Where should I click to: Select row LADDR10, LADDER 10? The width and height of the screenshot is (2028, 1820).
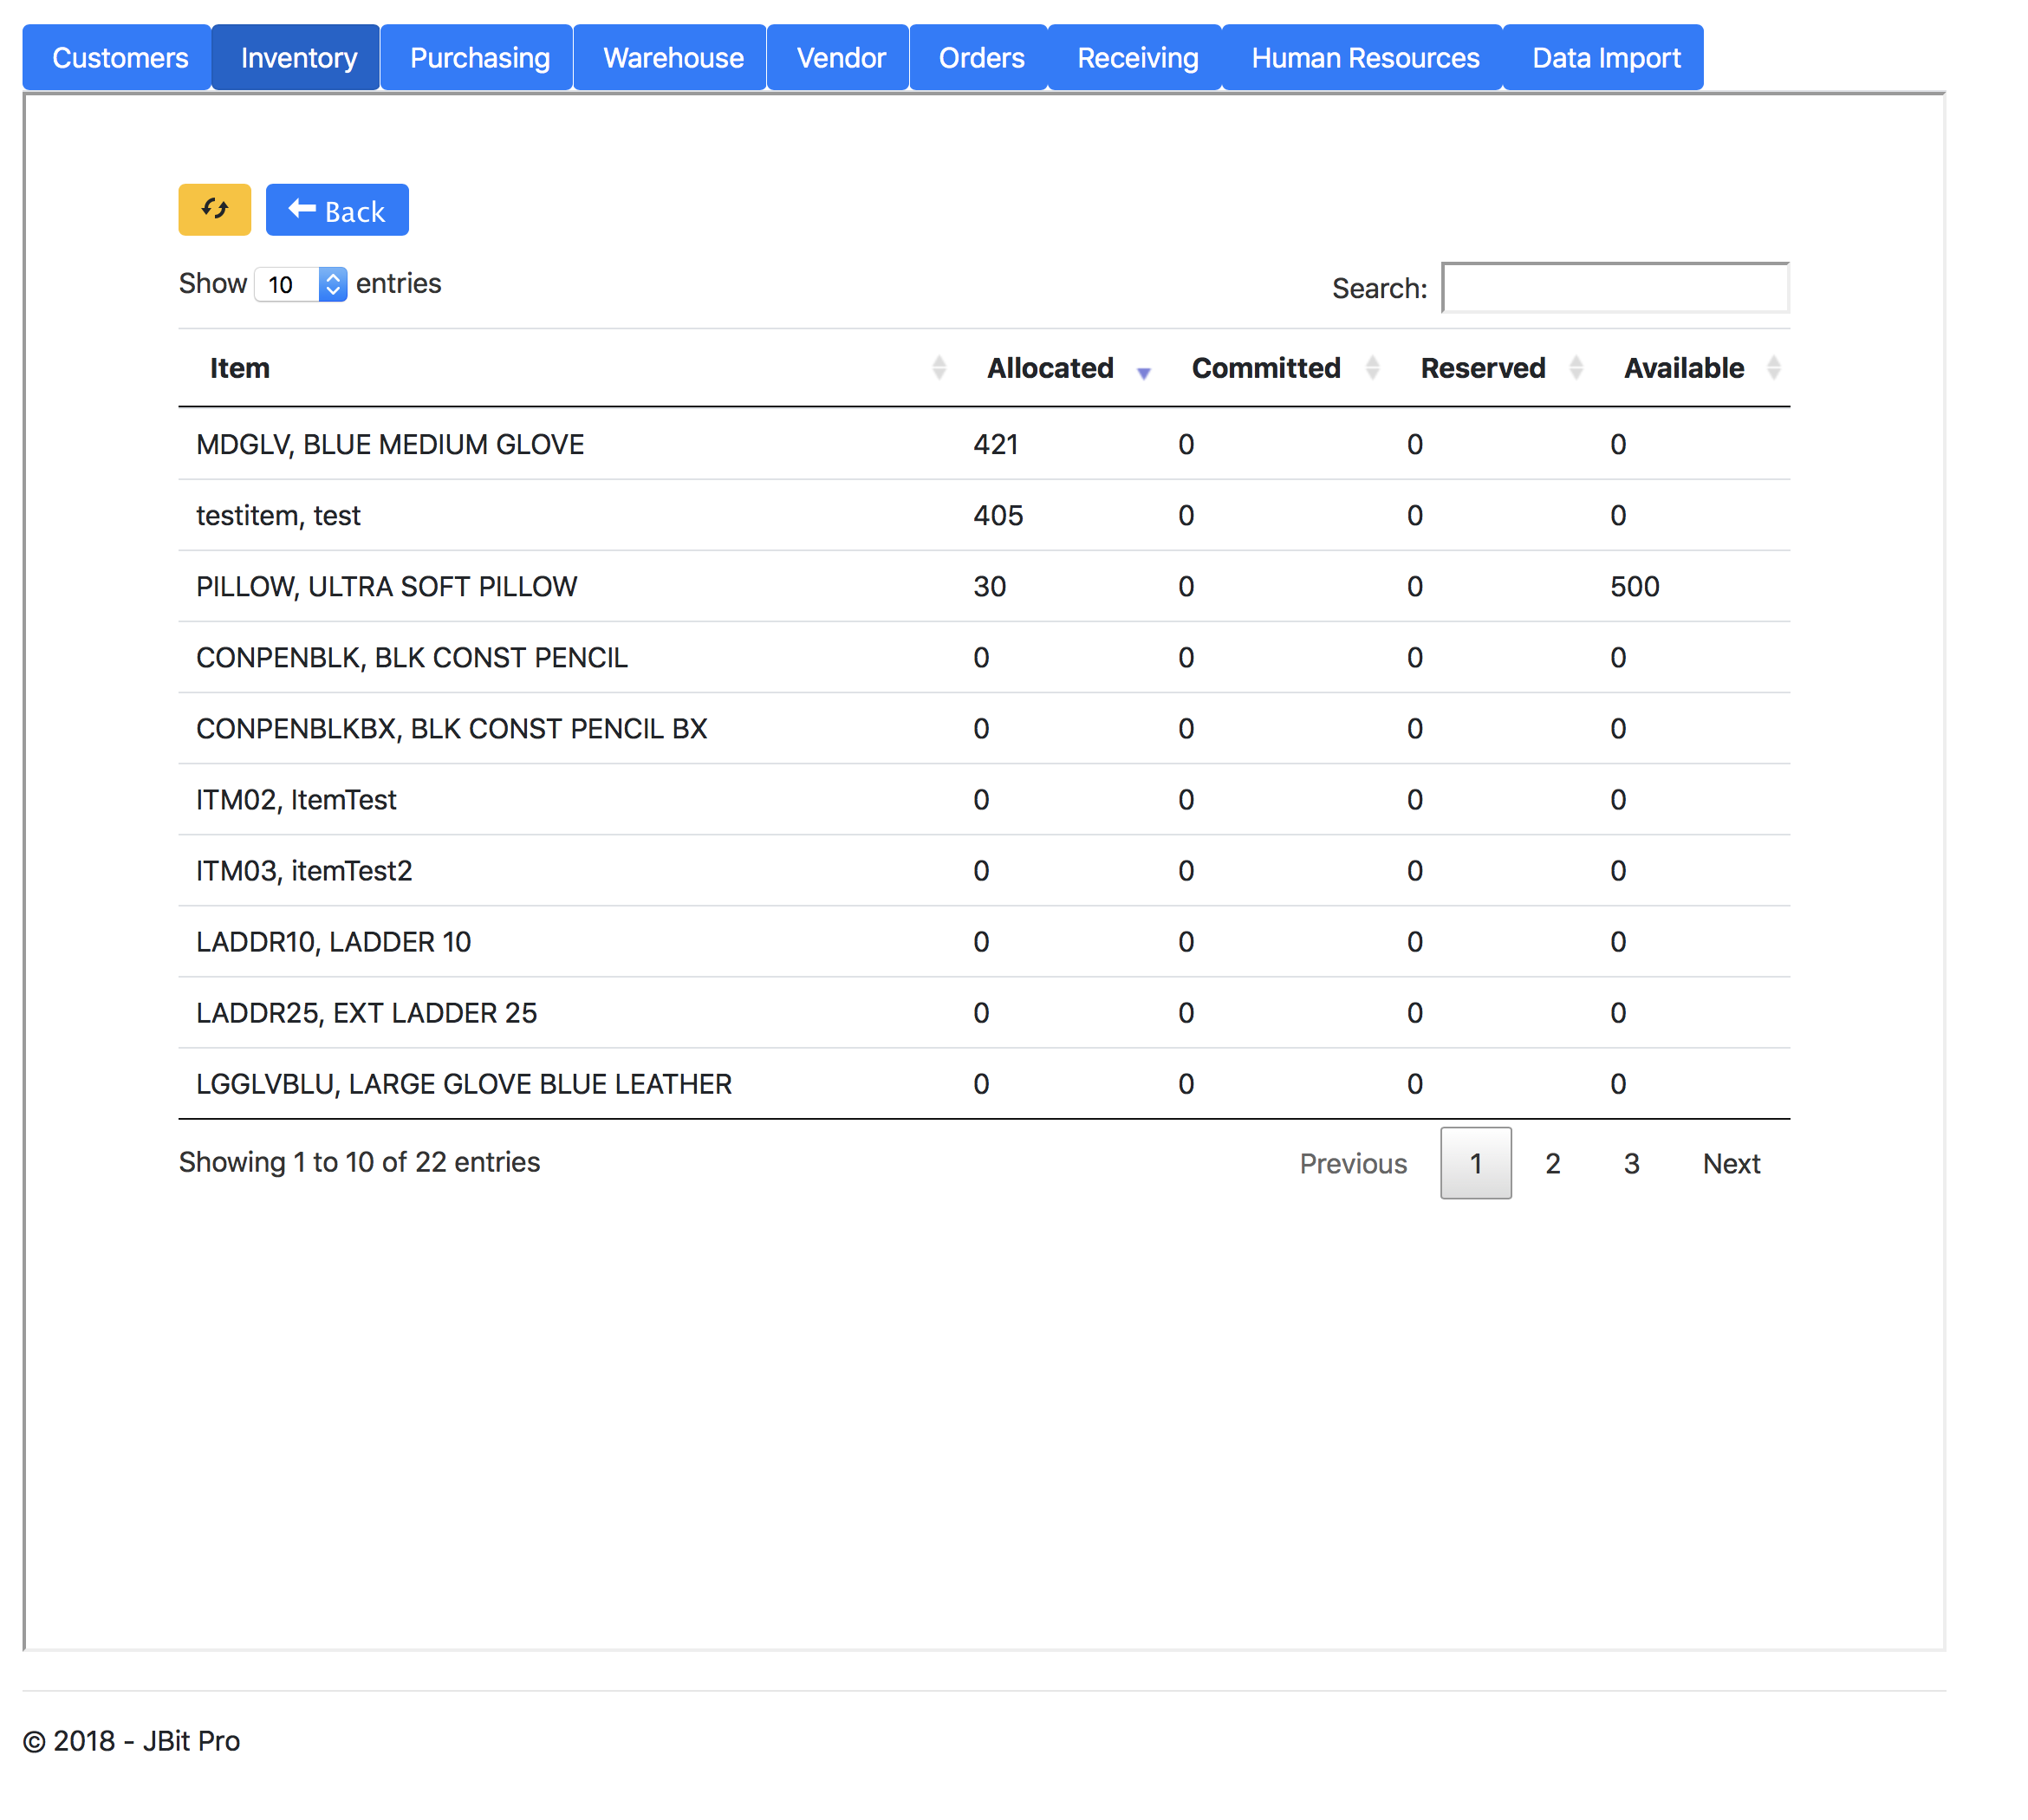[984, 941]
